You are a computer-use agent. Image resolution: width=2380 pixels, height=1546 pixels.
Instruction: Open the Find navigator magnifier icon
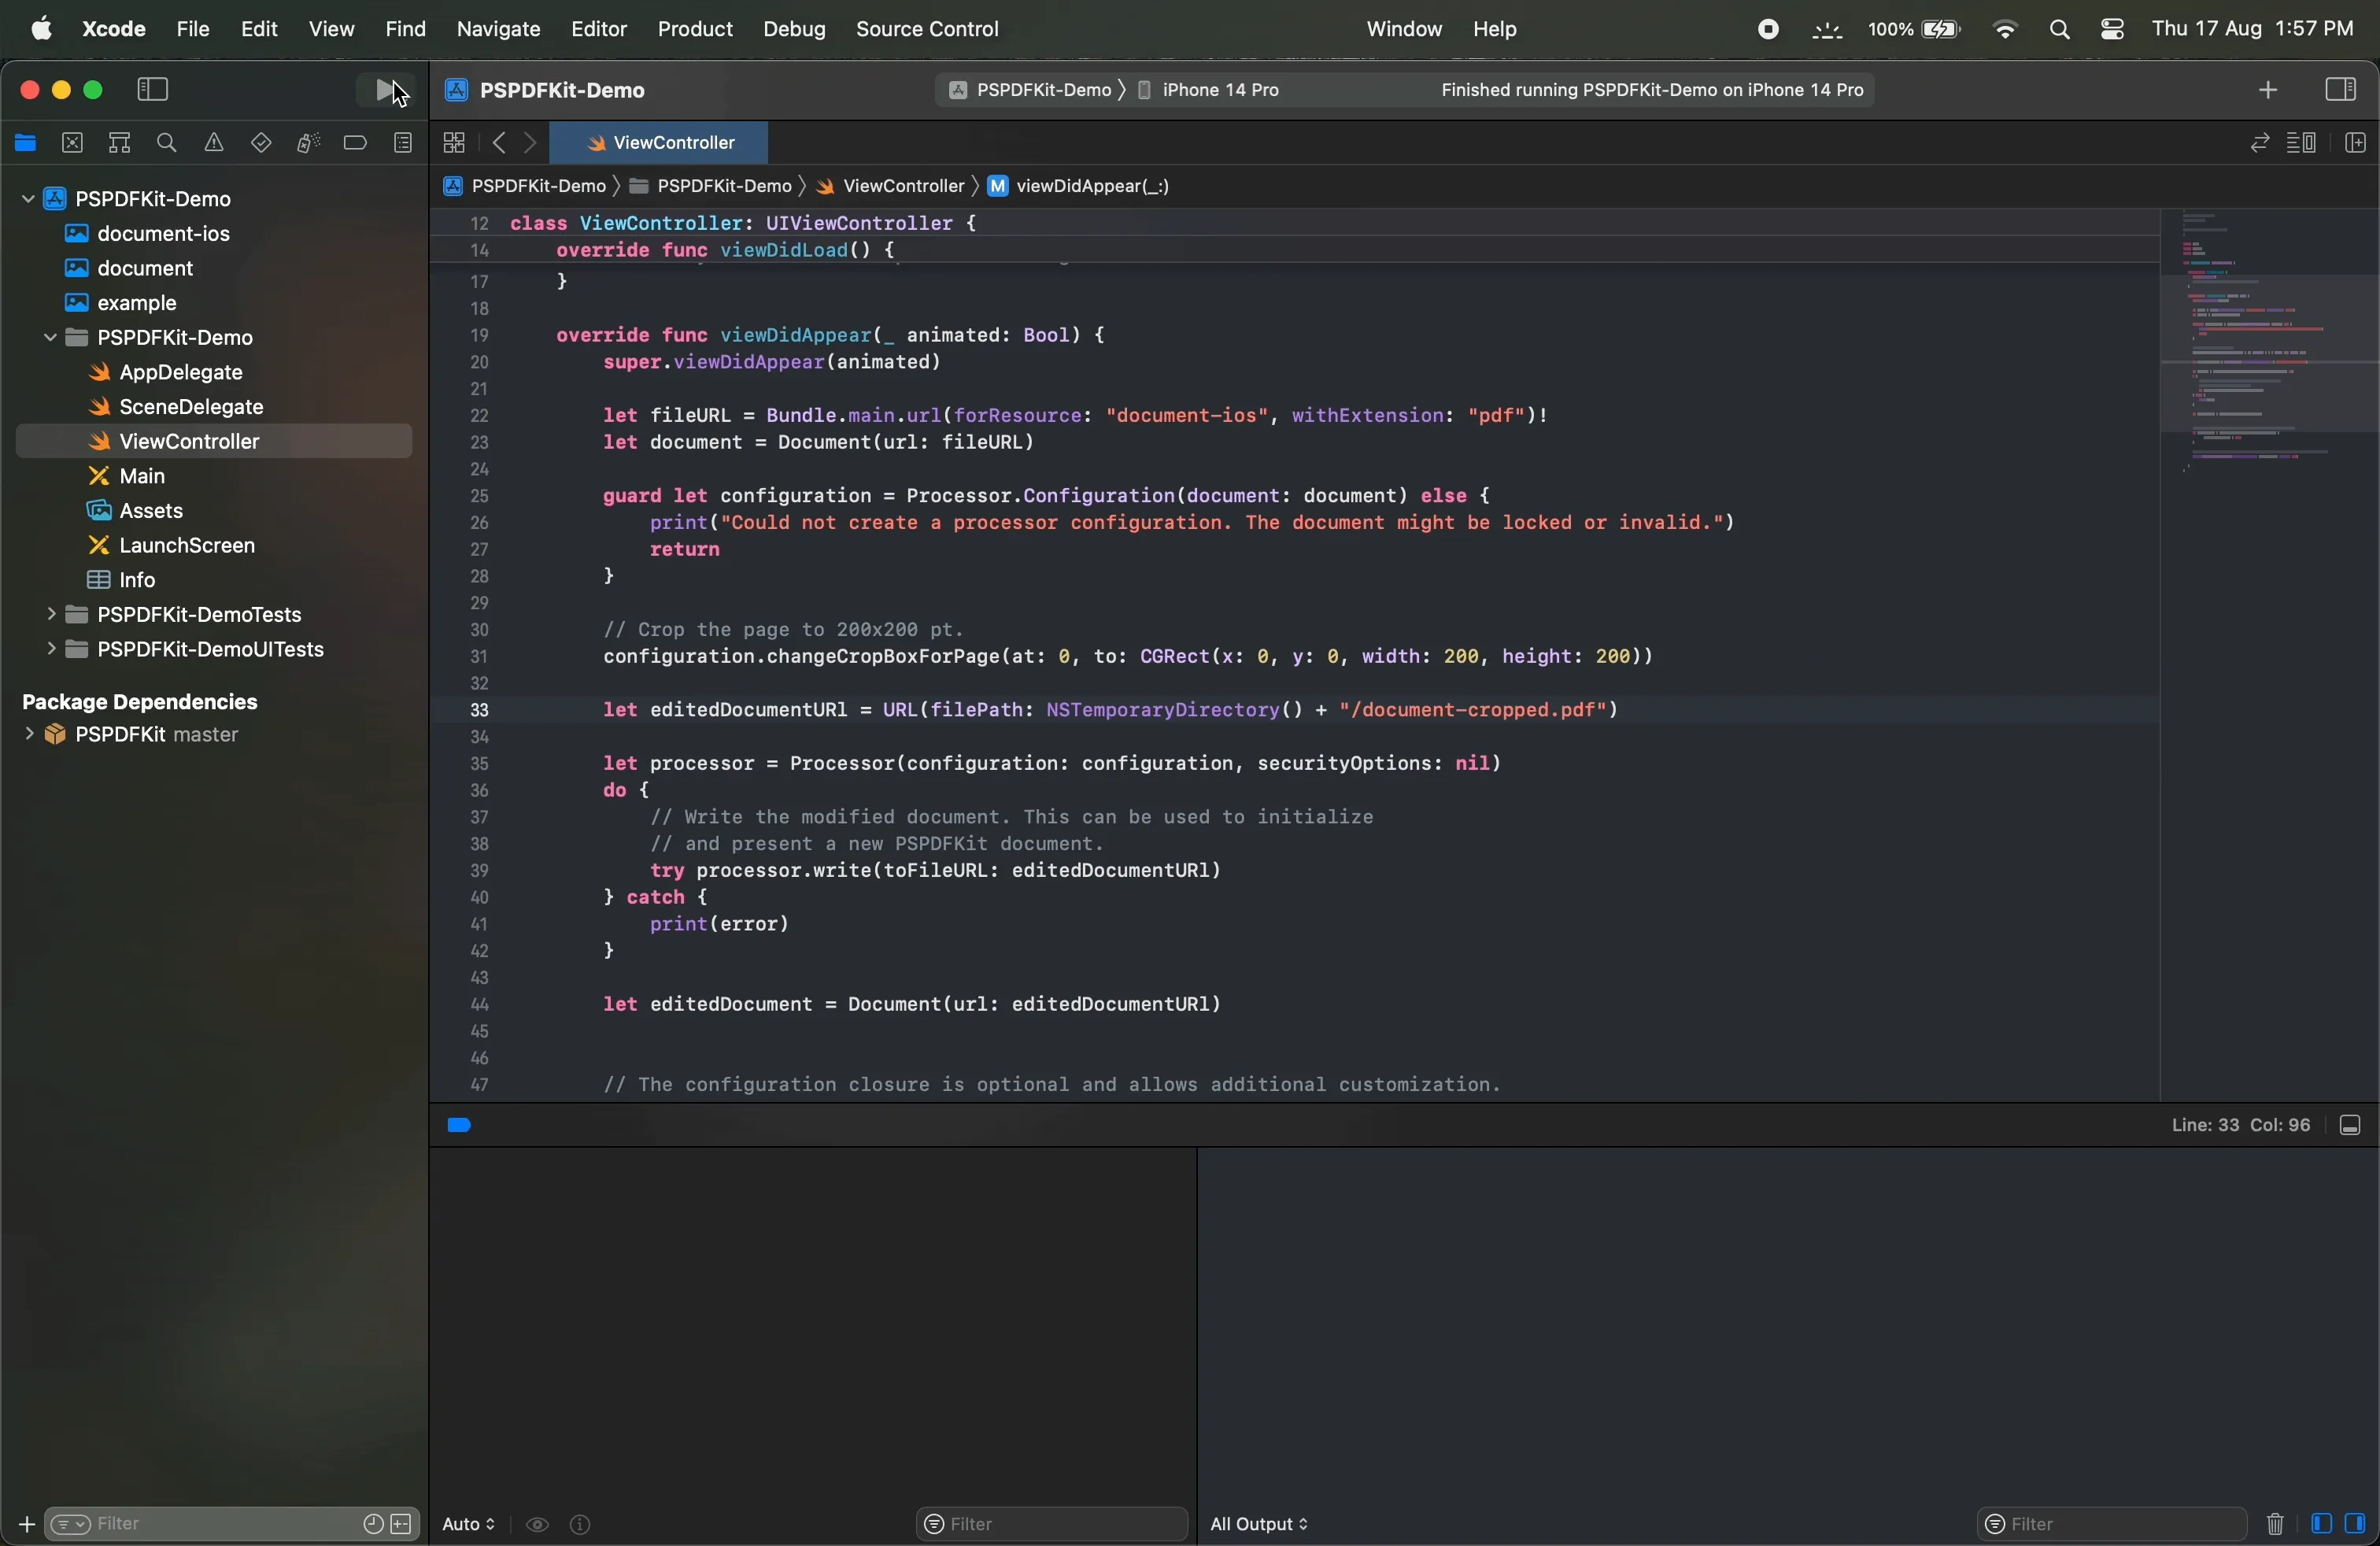click(167, 143)
